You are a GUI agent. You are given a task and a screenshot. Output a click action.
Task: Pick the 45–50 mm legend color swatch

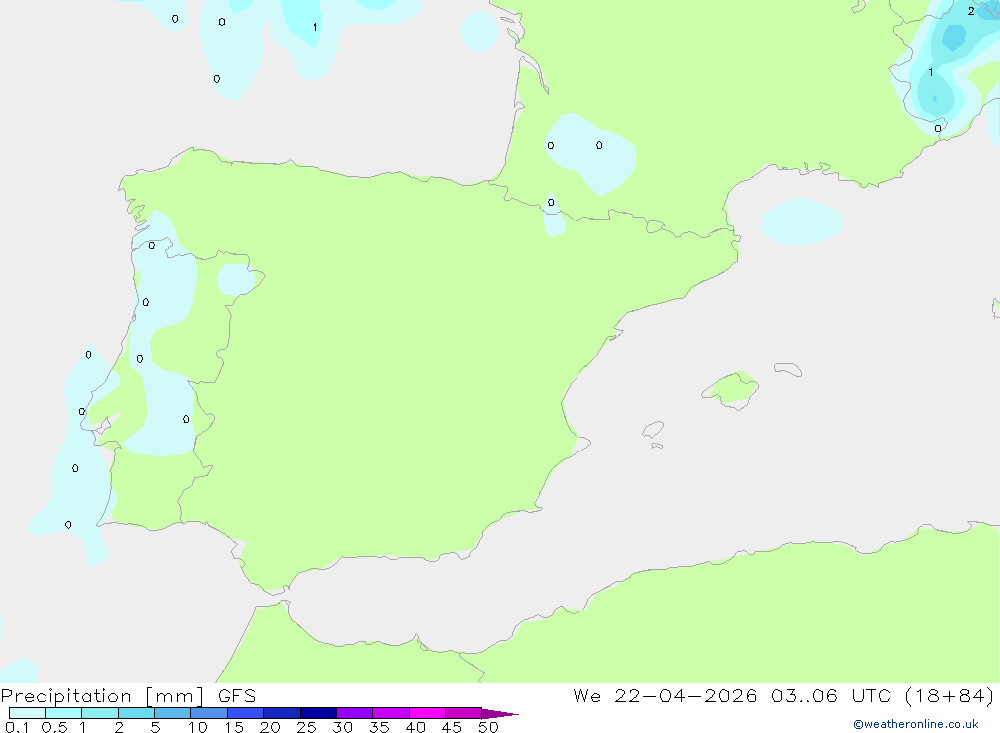pos(464,713)
